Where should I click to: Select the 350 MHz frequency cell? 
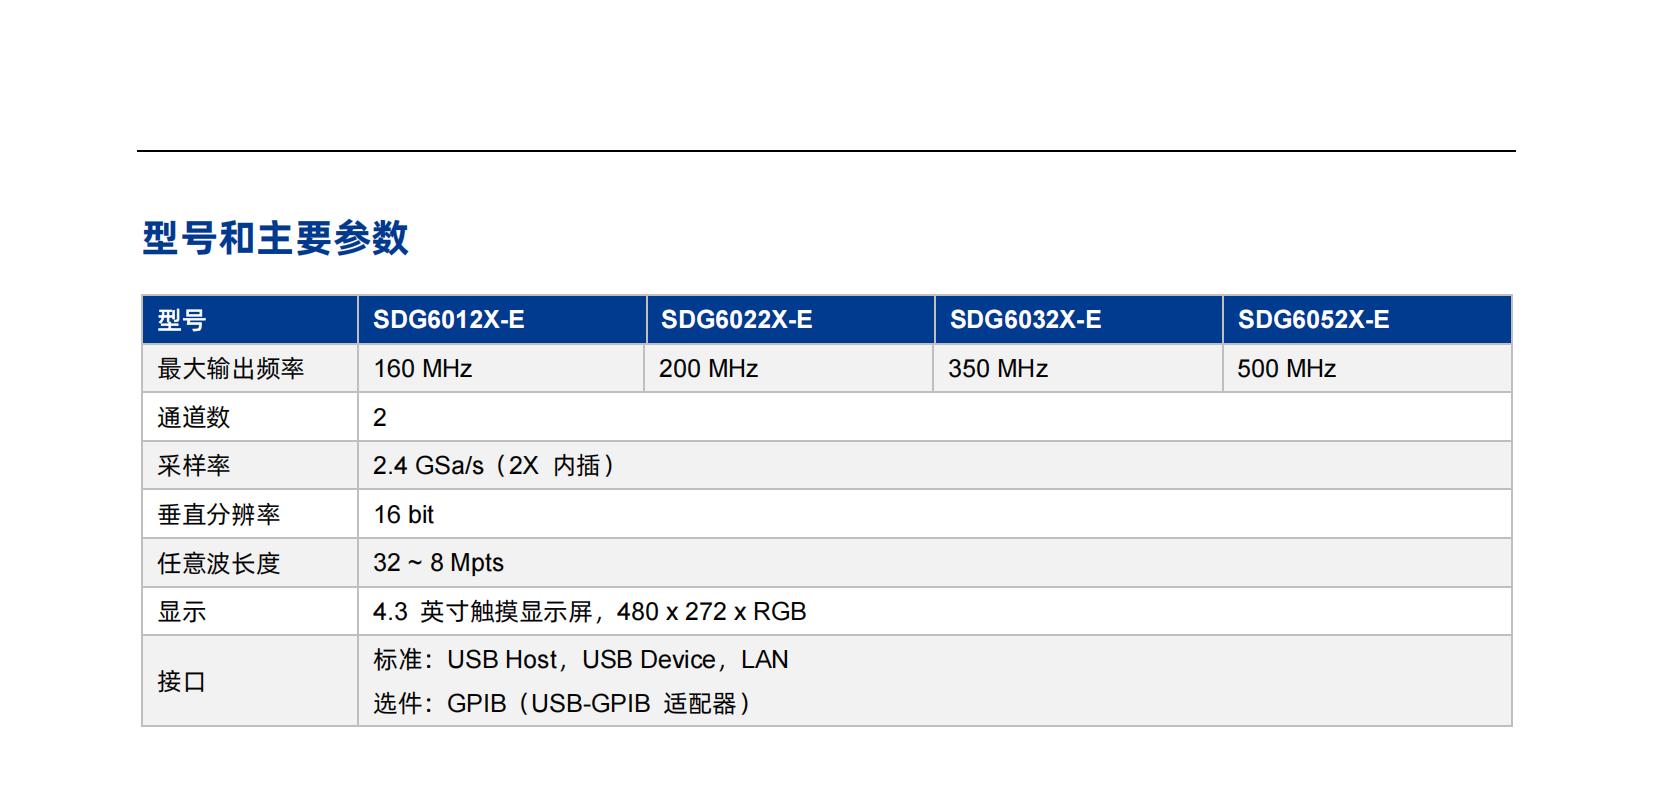(997, 369)
